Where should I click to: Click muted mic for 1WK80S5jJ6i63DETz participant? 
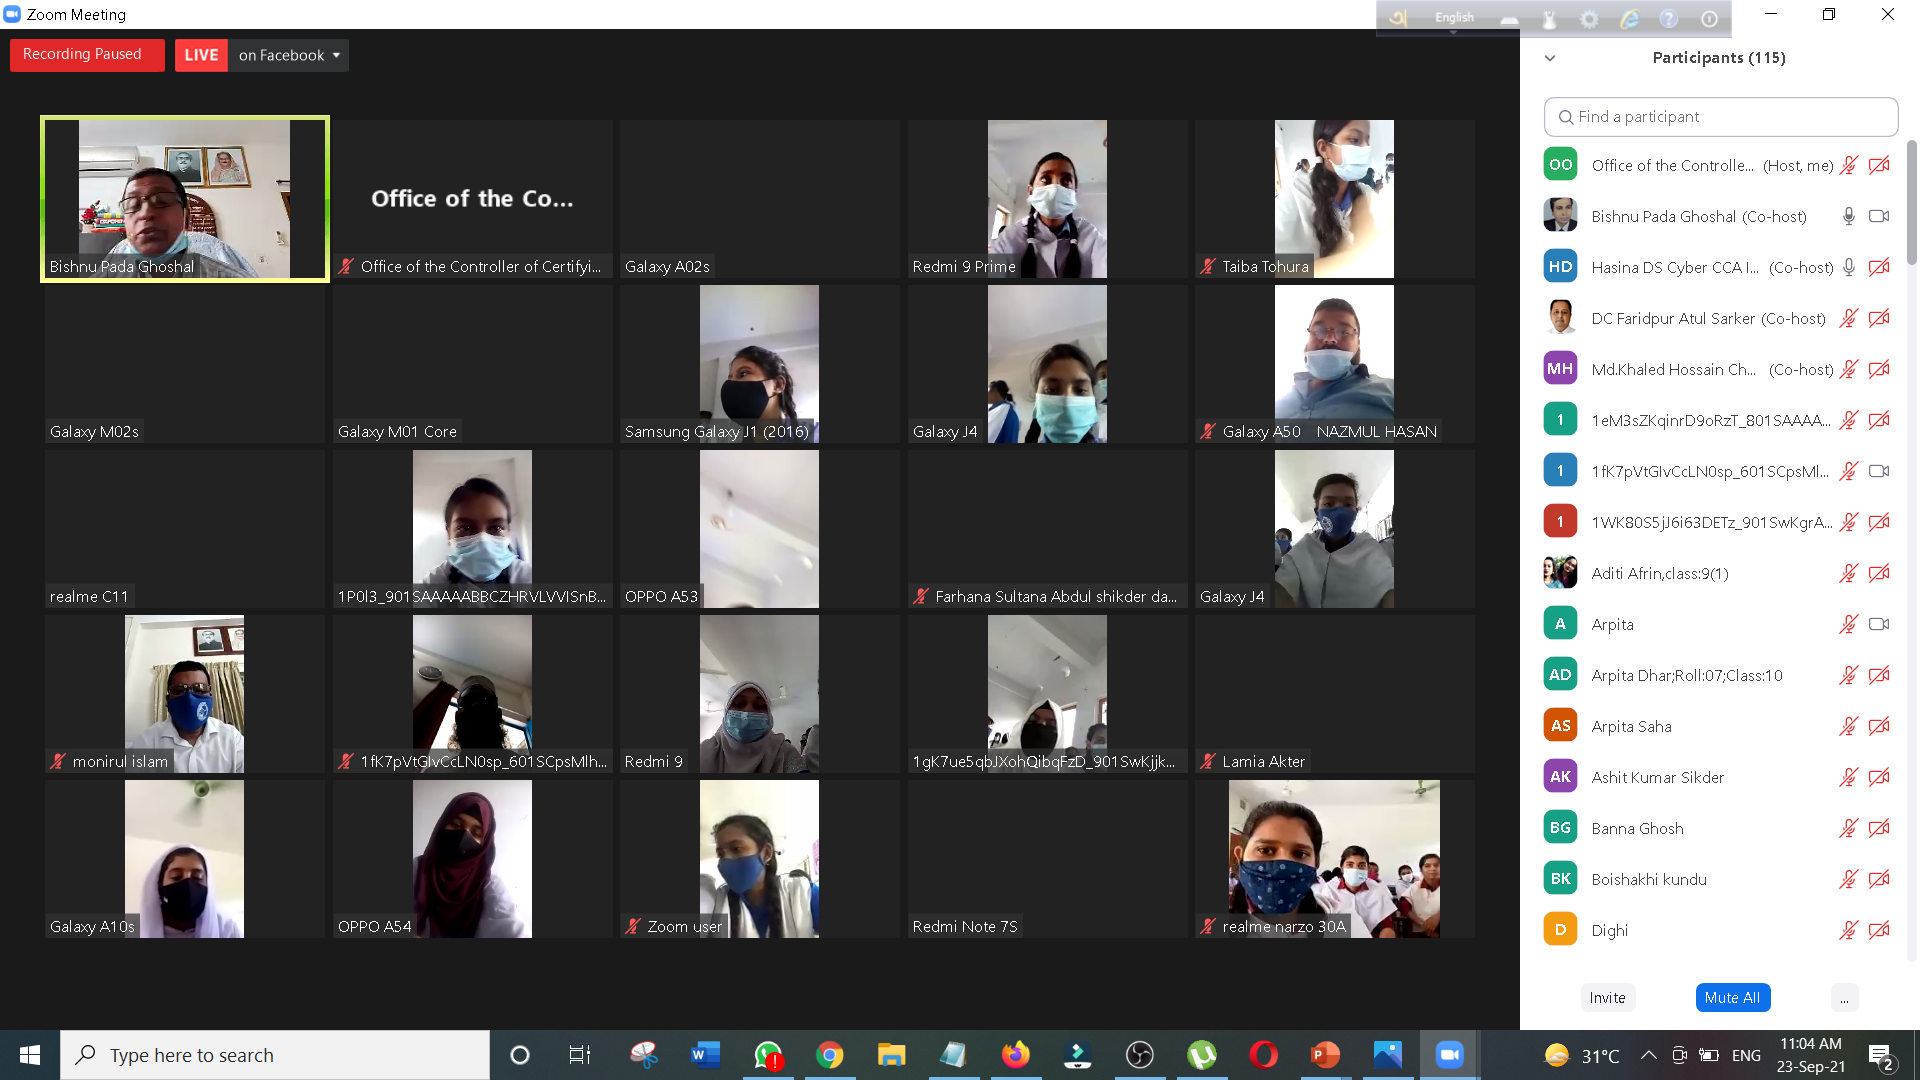coord(1849,522)
